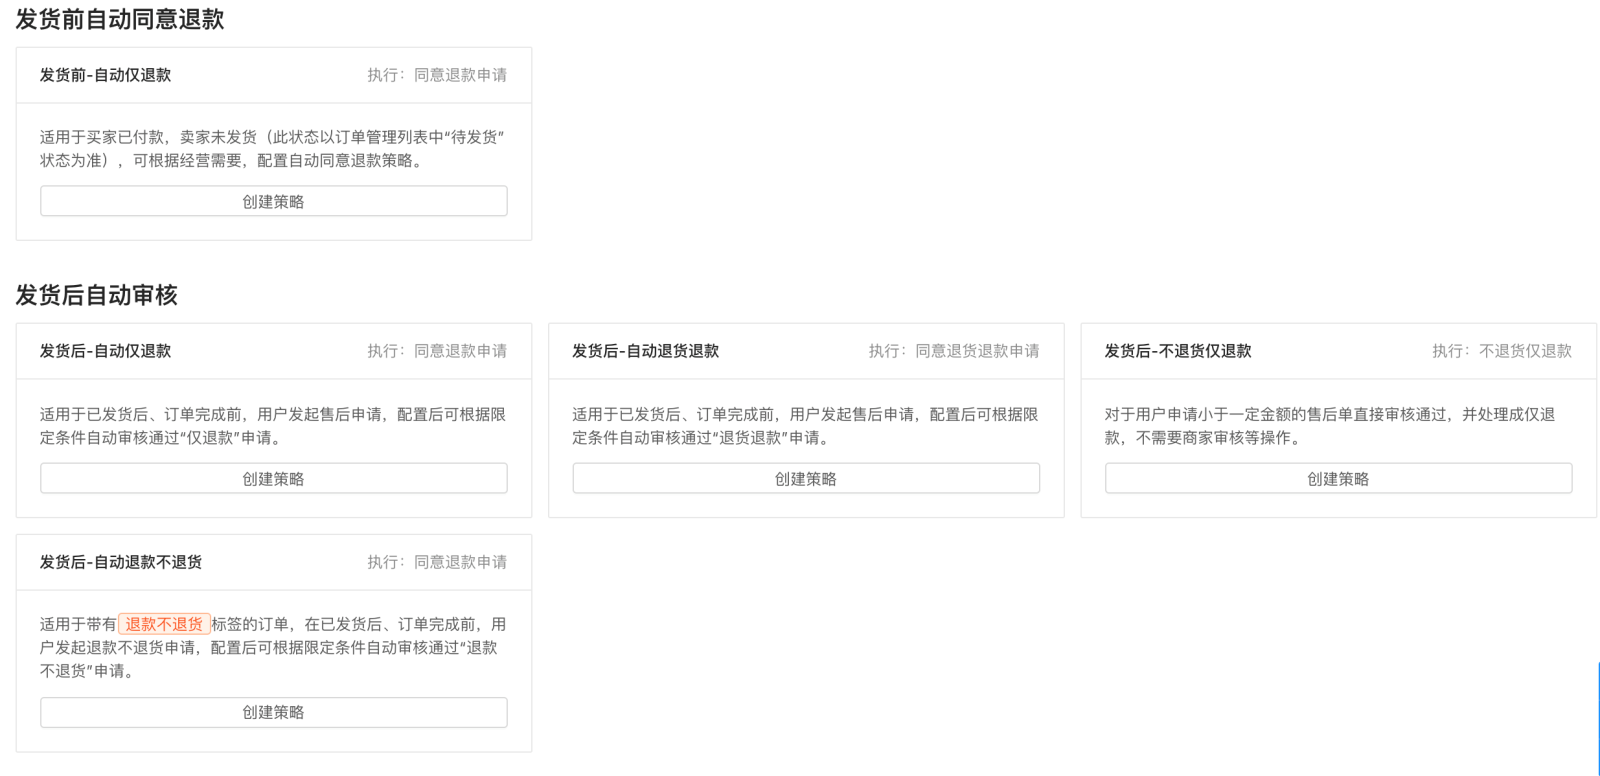1600x776 pixels.
Task: Click description starting 对于用户申请小于一定金额
Action: point(1330,426)
